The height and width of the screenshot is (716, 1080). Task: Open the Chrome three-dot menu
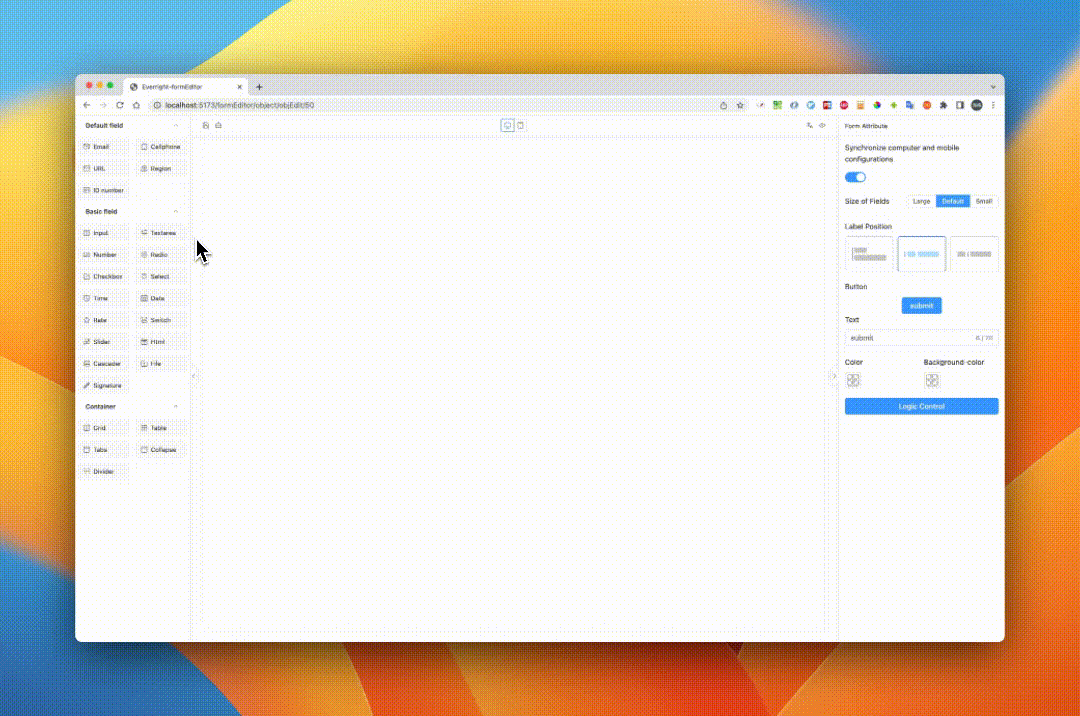tap(993, 105)
